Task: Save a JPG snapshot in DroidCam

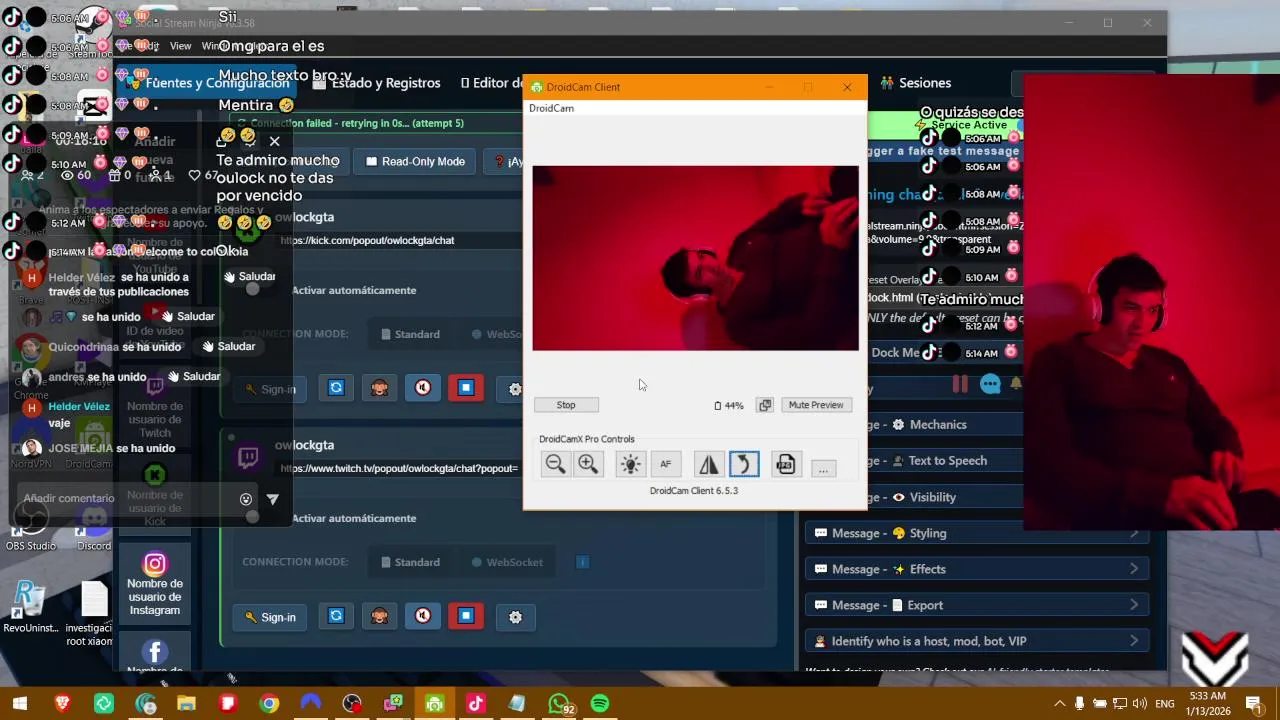Action: (786, 464)
